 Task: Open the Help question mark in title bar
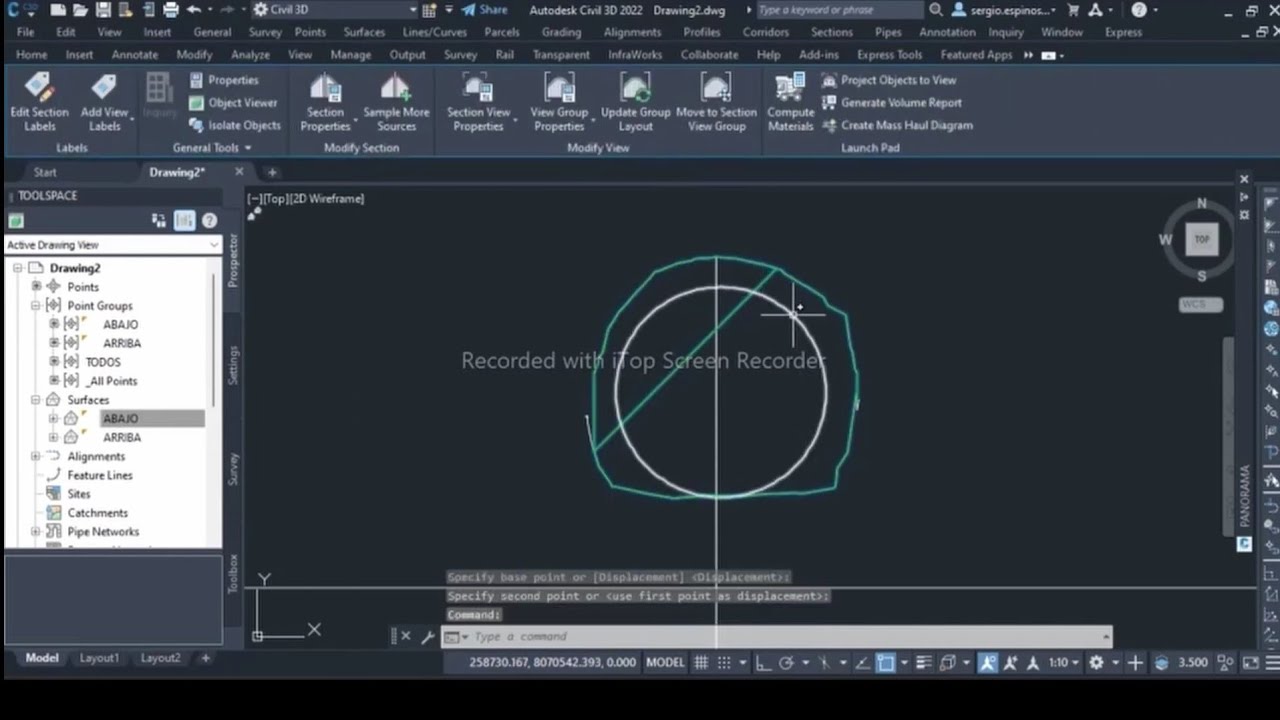pyautogui.click(x=1139, y=10)
